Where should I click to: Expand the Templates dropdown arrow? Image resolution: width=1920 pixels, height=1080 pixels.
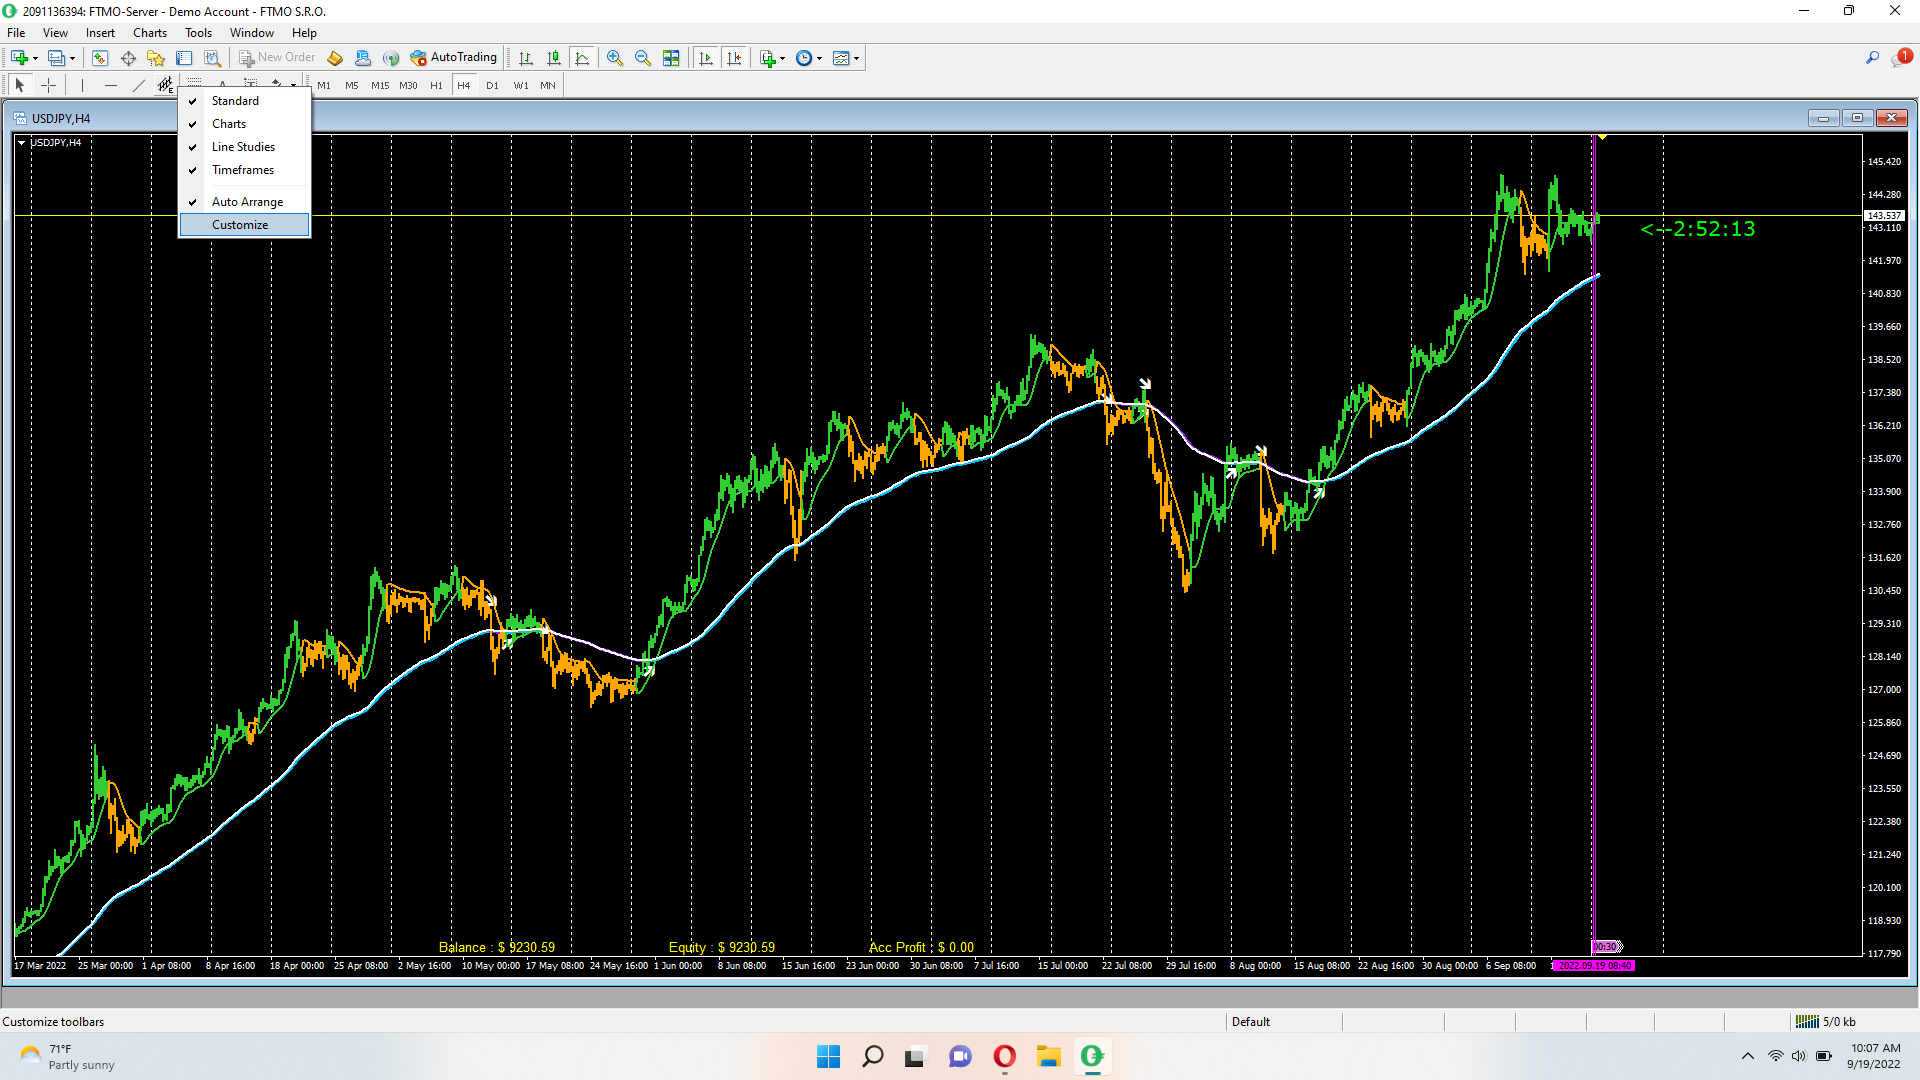857,58
